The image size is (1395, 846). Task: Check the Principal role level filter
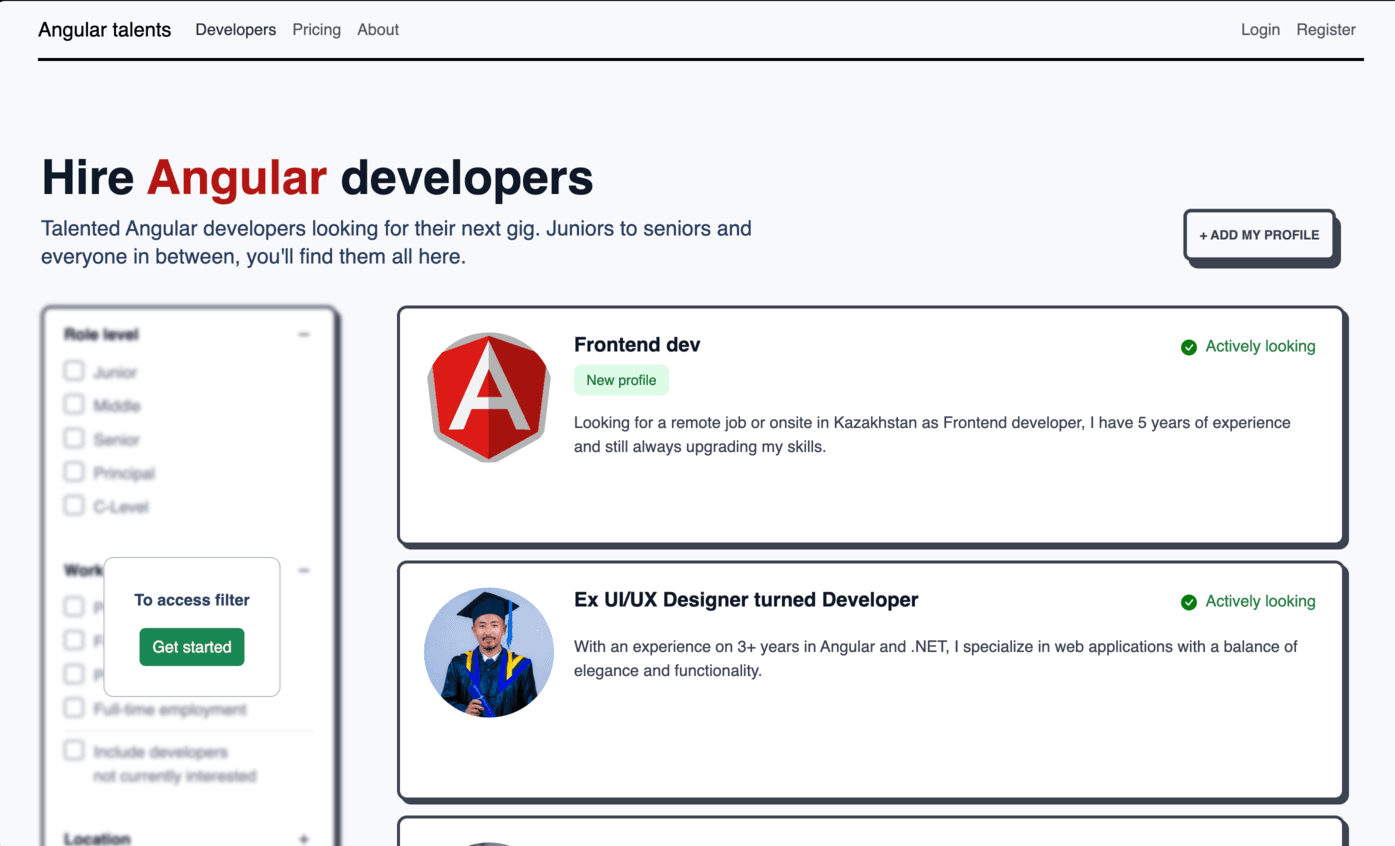pos(73,471)
